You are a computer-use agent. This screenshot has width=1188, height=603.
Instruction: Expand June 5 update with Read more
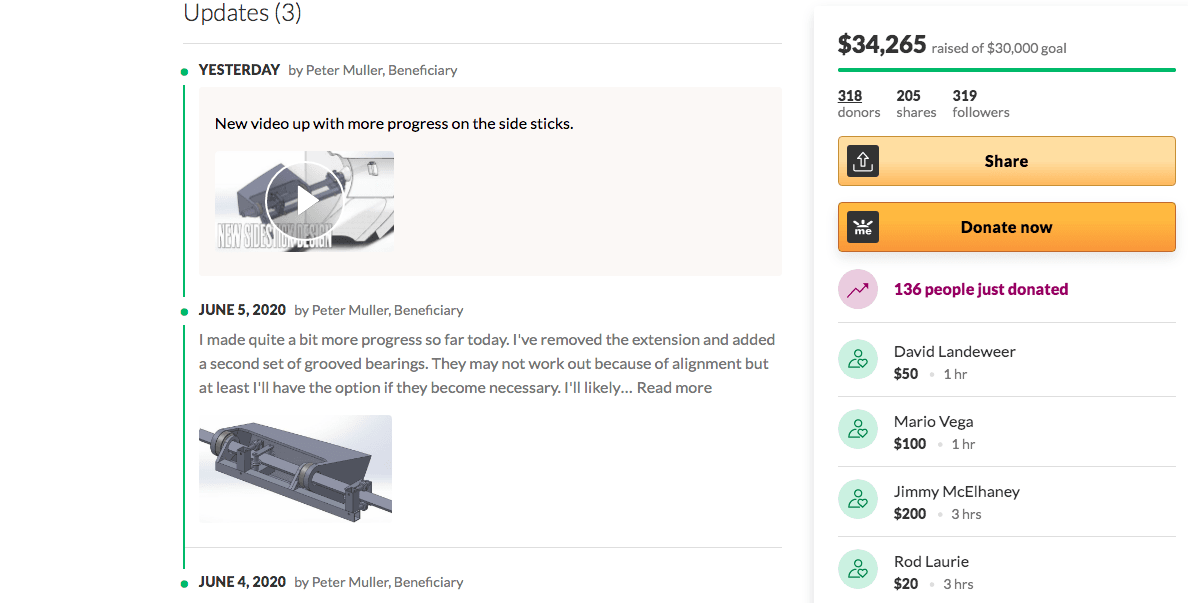pyautogui.click(x=674, y=387)
